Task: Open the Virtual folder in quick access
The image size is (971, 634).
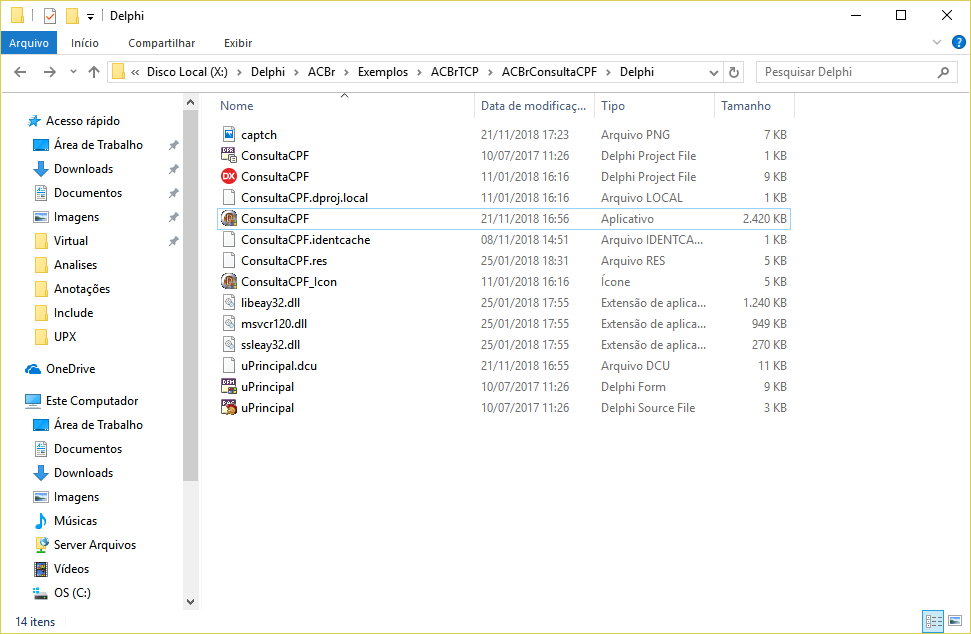Action: (x=71, y=241)
